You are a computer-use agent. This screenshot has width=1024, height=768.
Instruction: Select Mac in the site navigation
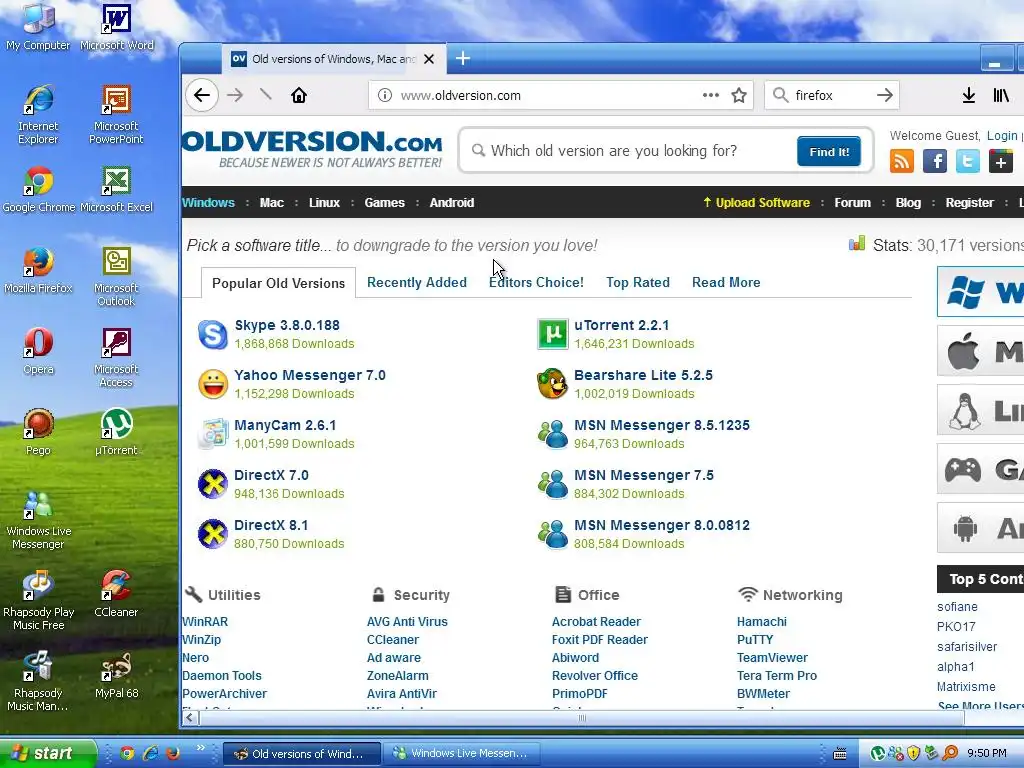coord(272,202)
